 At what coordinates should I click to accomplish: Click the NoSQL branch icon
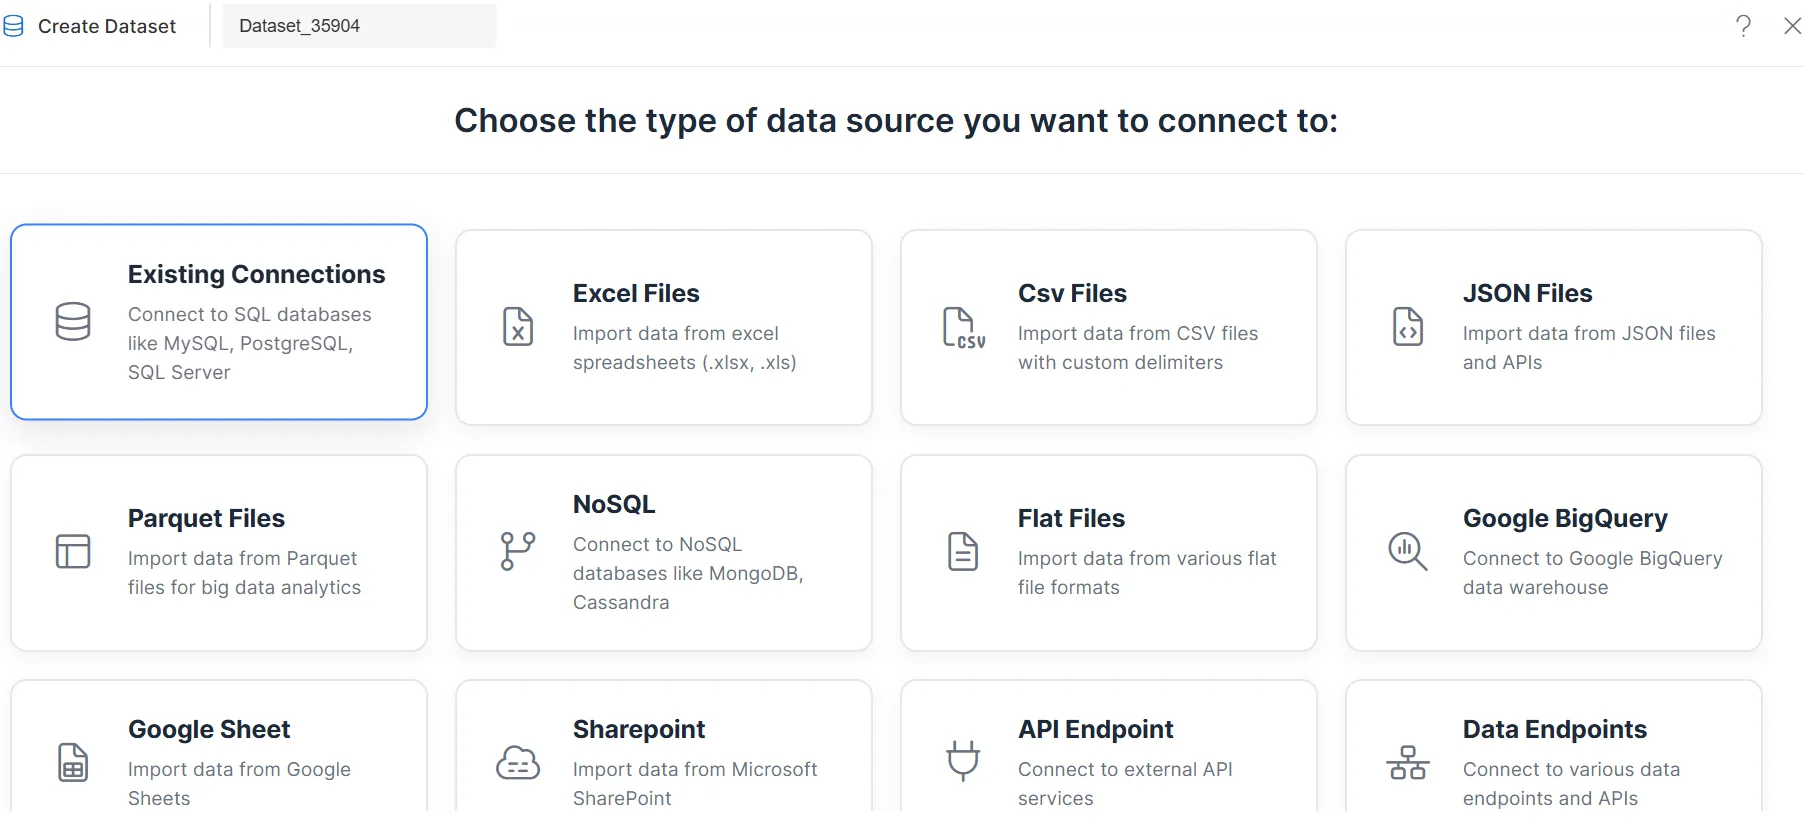click(518, 552)
